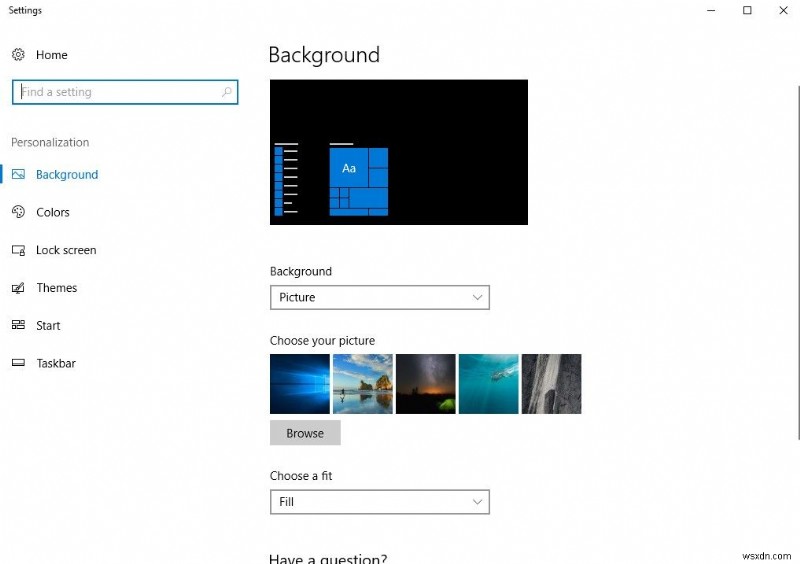
Task: Click the search magnifier icon
Action: click(x=227, y=92)
